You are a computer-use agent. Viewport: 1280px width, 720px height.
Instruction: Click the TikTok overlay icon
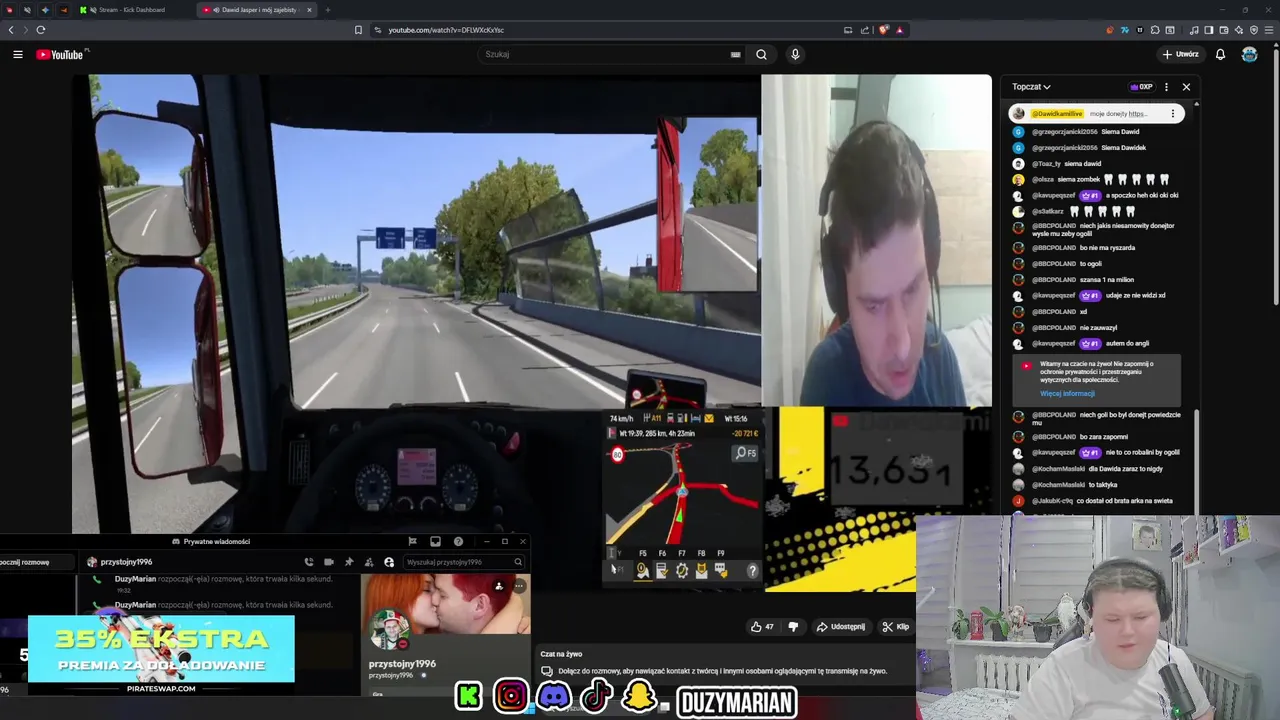tap(596, 696)
